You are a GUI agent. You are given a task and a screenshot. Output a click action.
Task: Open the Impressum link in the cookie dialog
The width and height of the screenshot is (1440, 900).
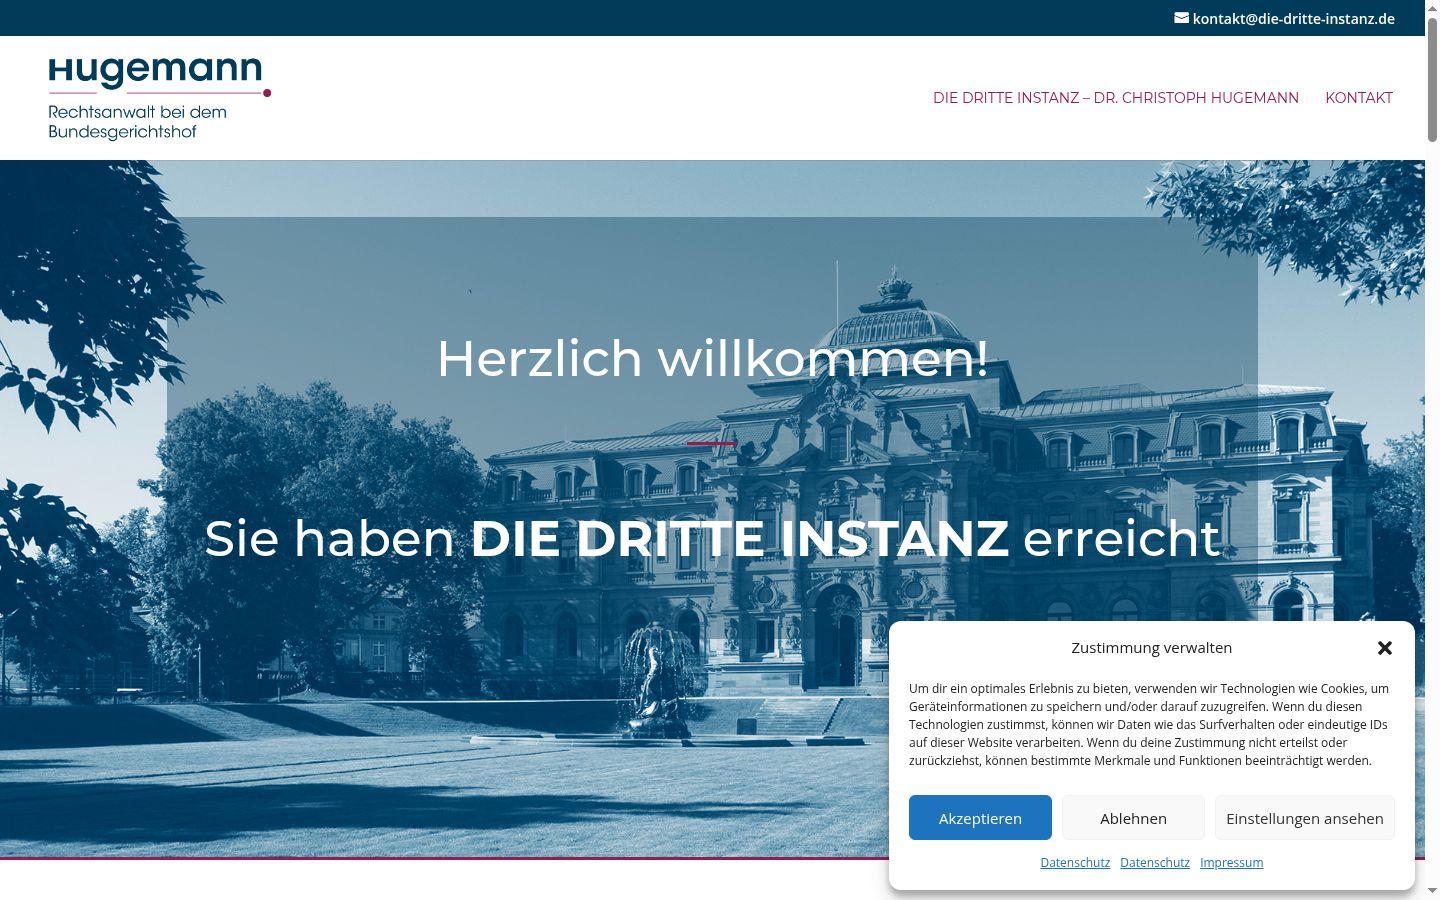(x=1231, y=862)
